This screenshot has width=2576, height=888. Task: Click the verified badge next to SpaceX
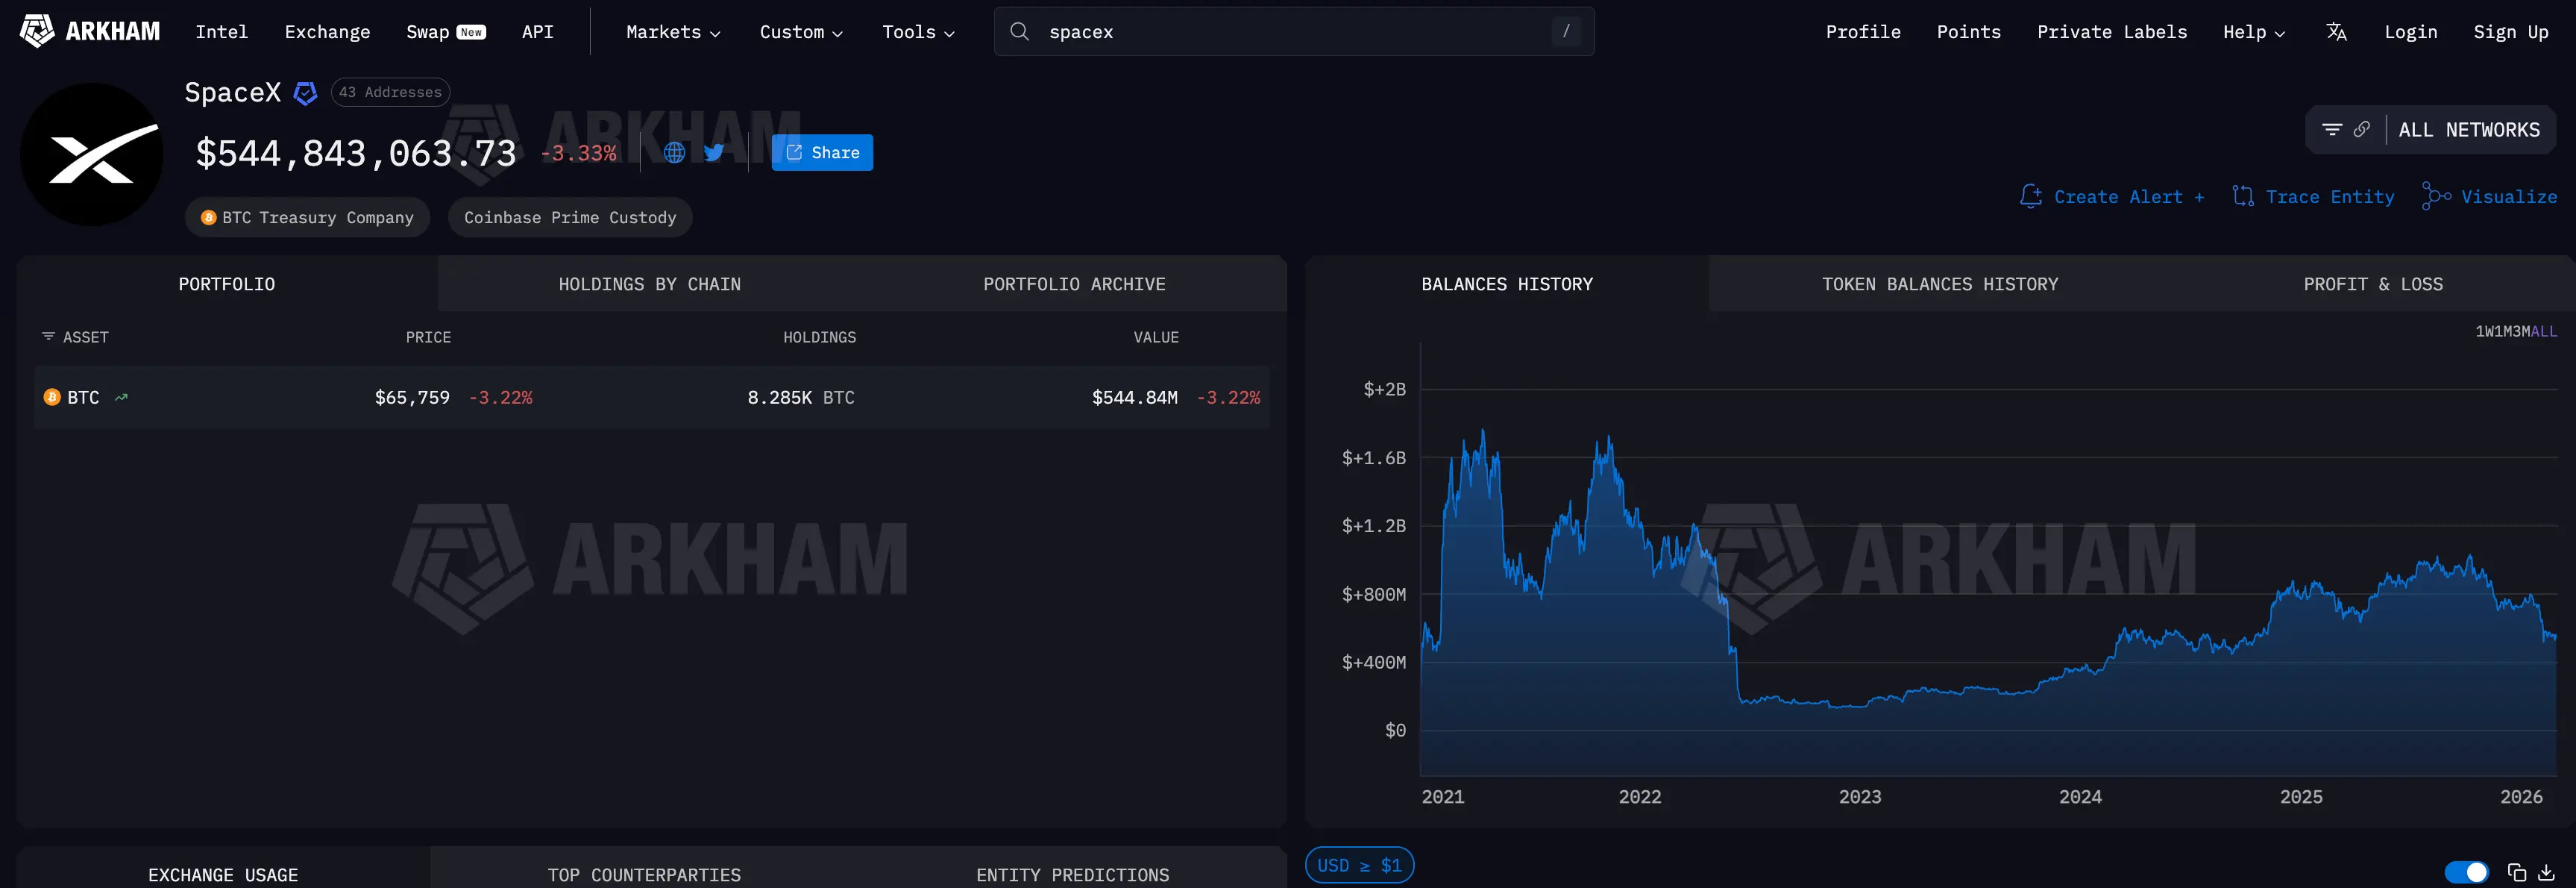click(304, 92)
